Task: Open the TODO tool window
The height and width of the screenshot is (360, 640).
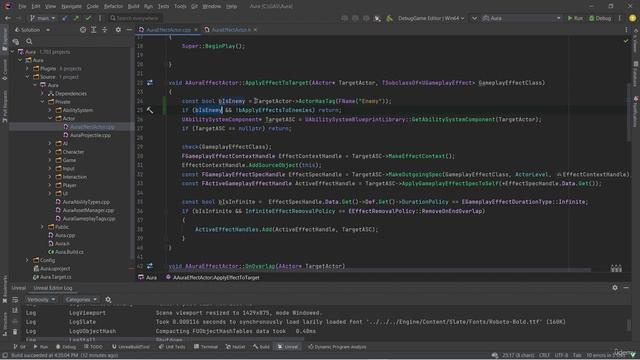Action: (x=93, y=347)
